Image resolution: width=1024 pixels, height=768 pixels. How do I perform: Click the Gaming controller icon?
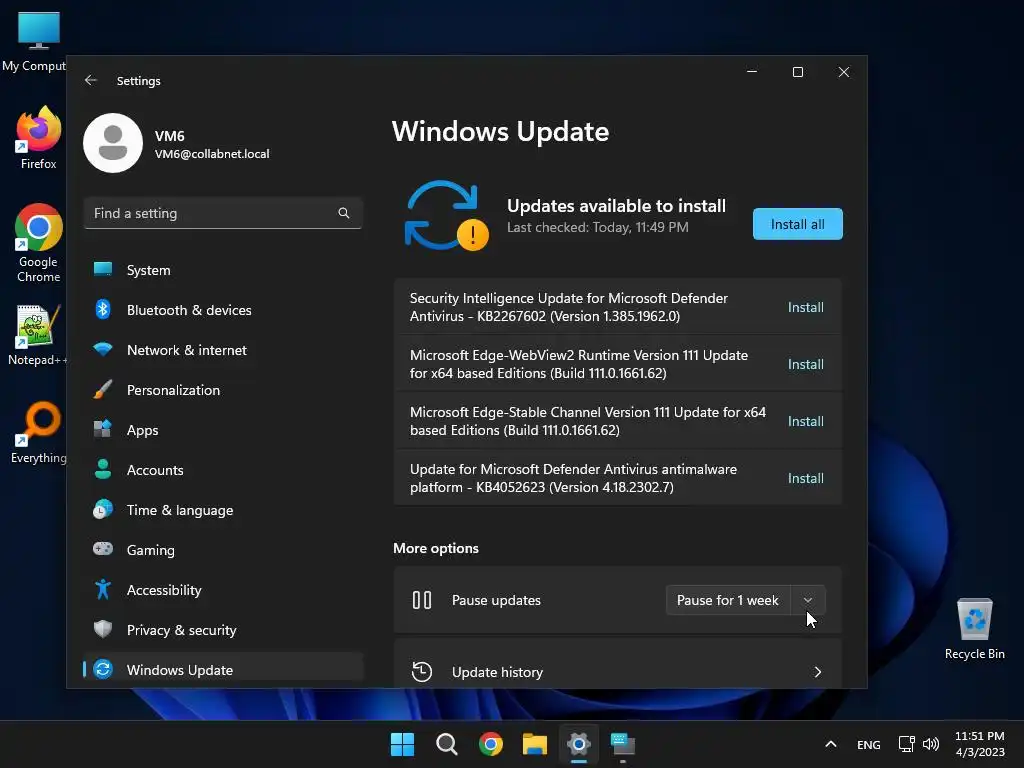[x=103, y=549]
